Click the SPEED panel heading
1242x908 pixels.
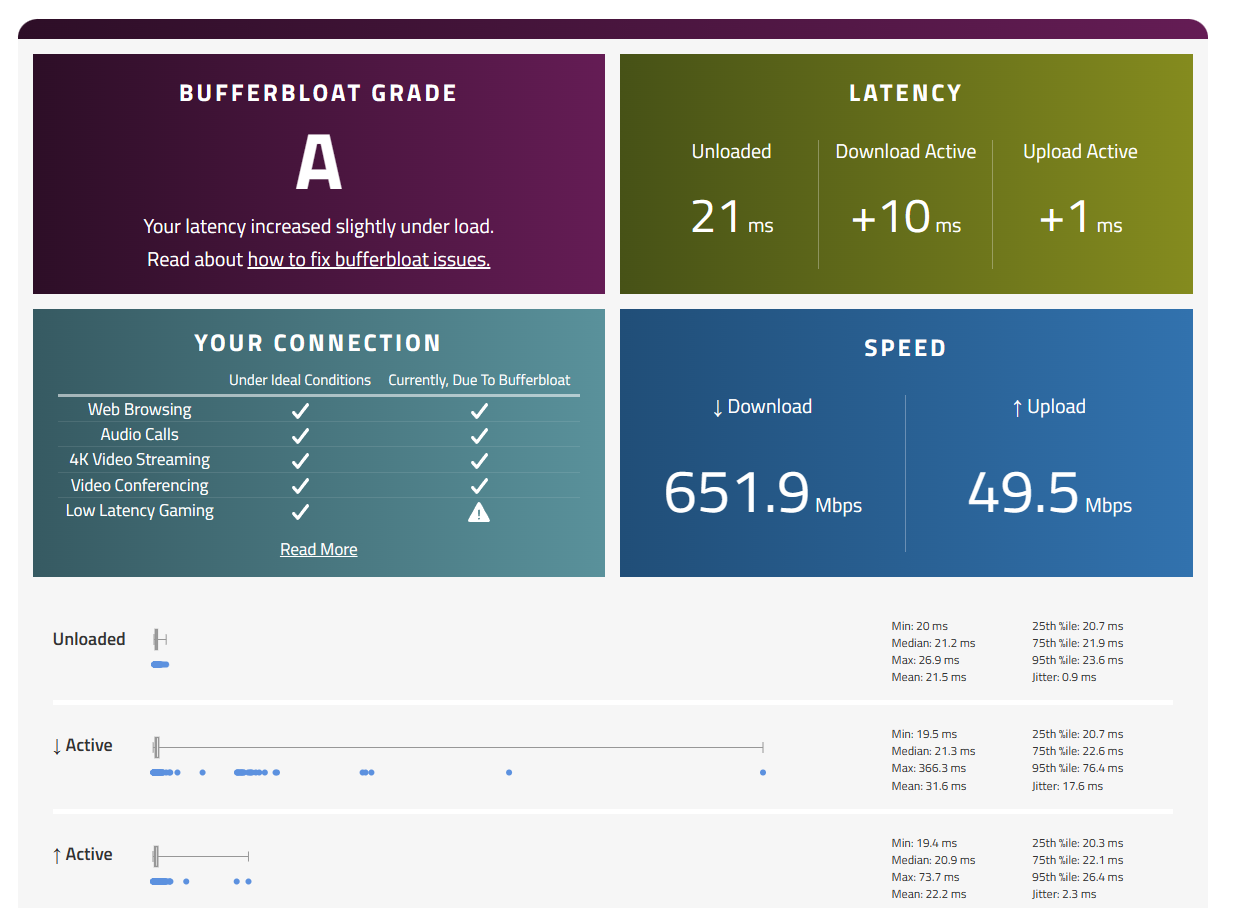point(906,348)
